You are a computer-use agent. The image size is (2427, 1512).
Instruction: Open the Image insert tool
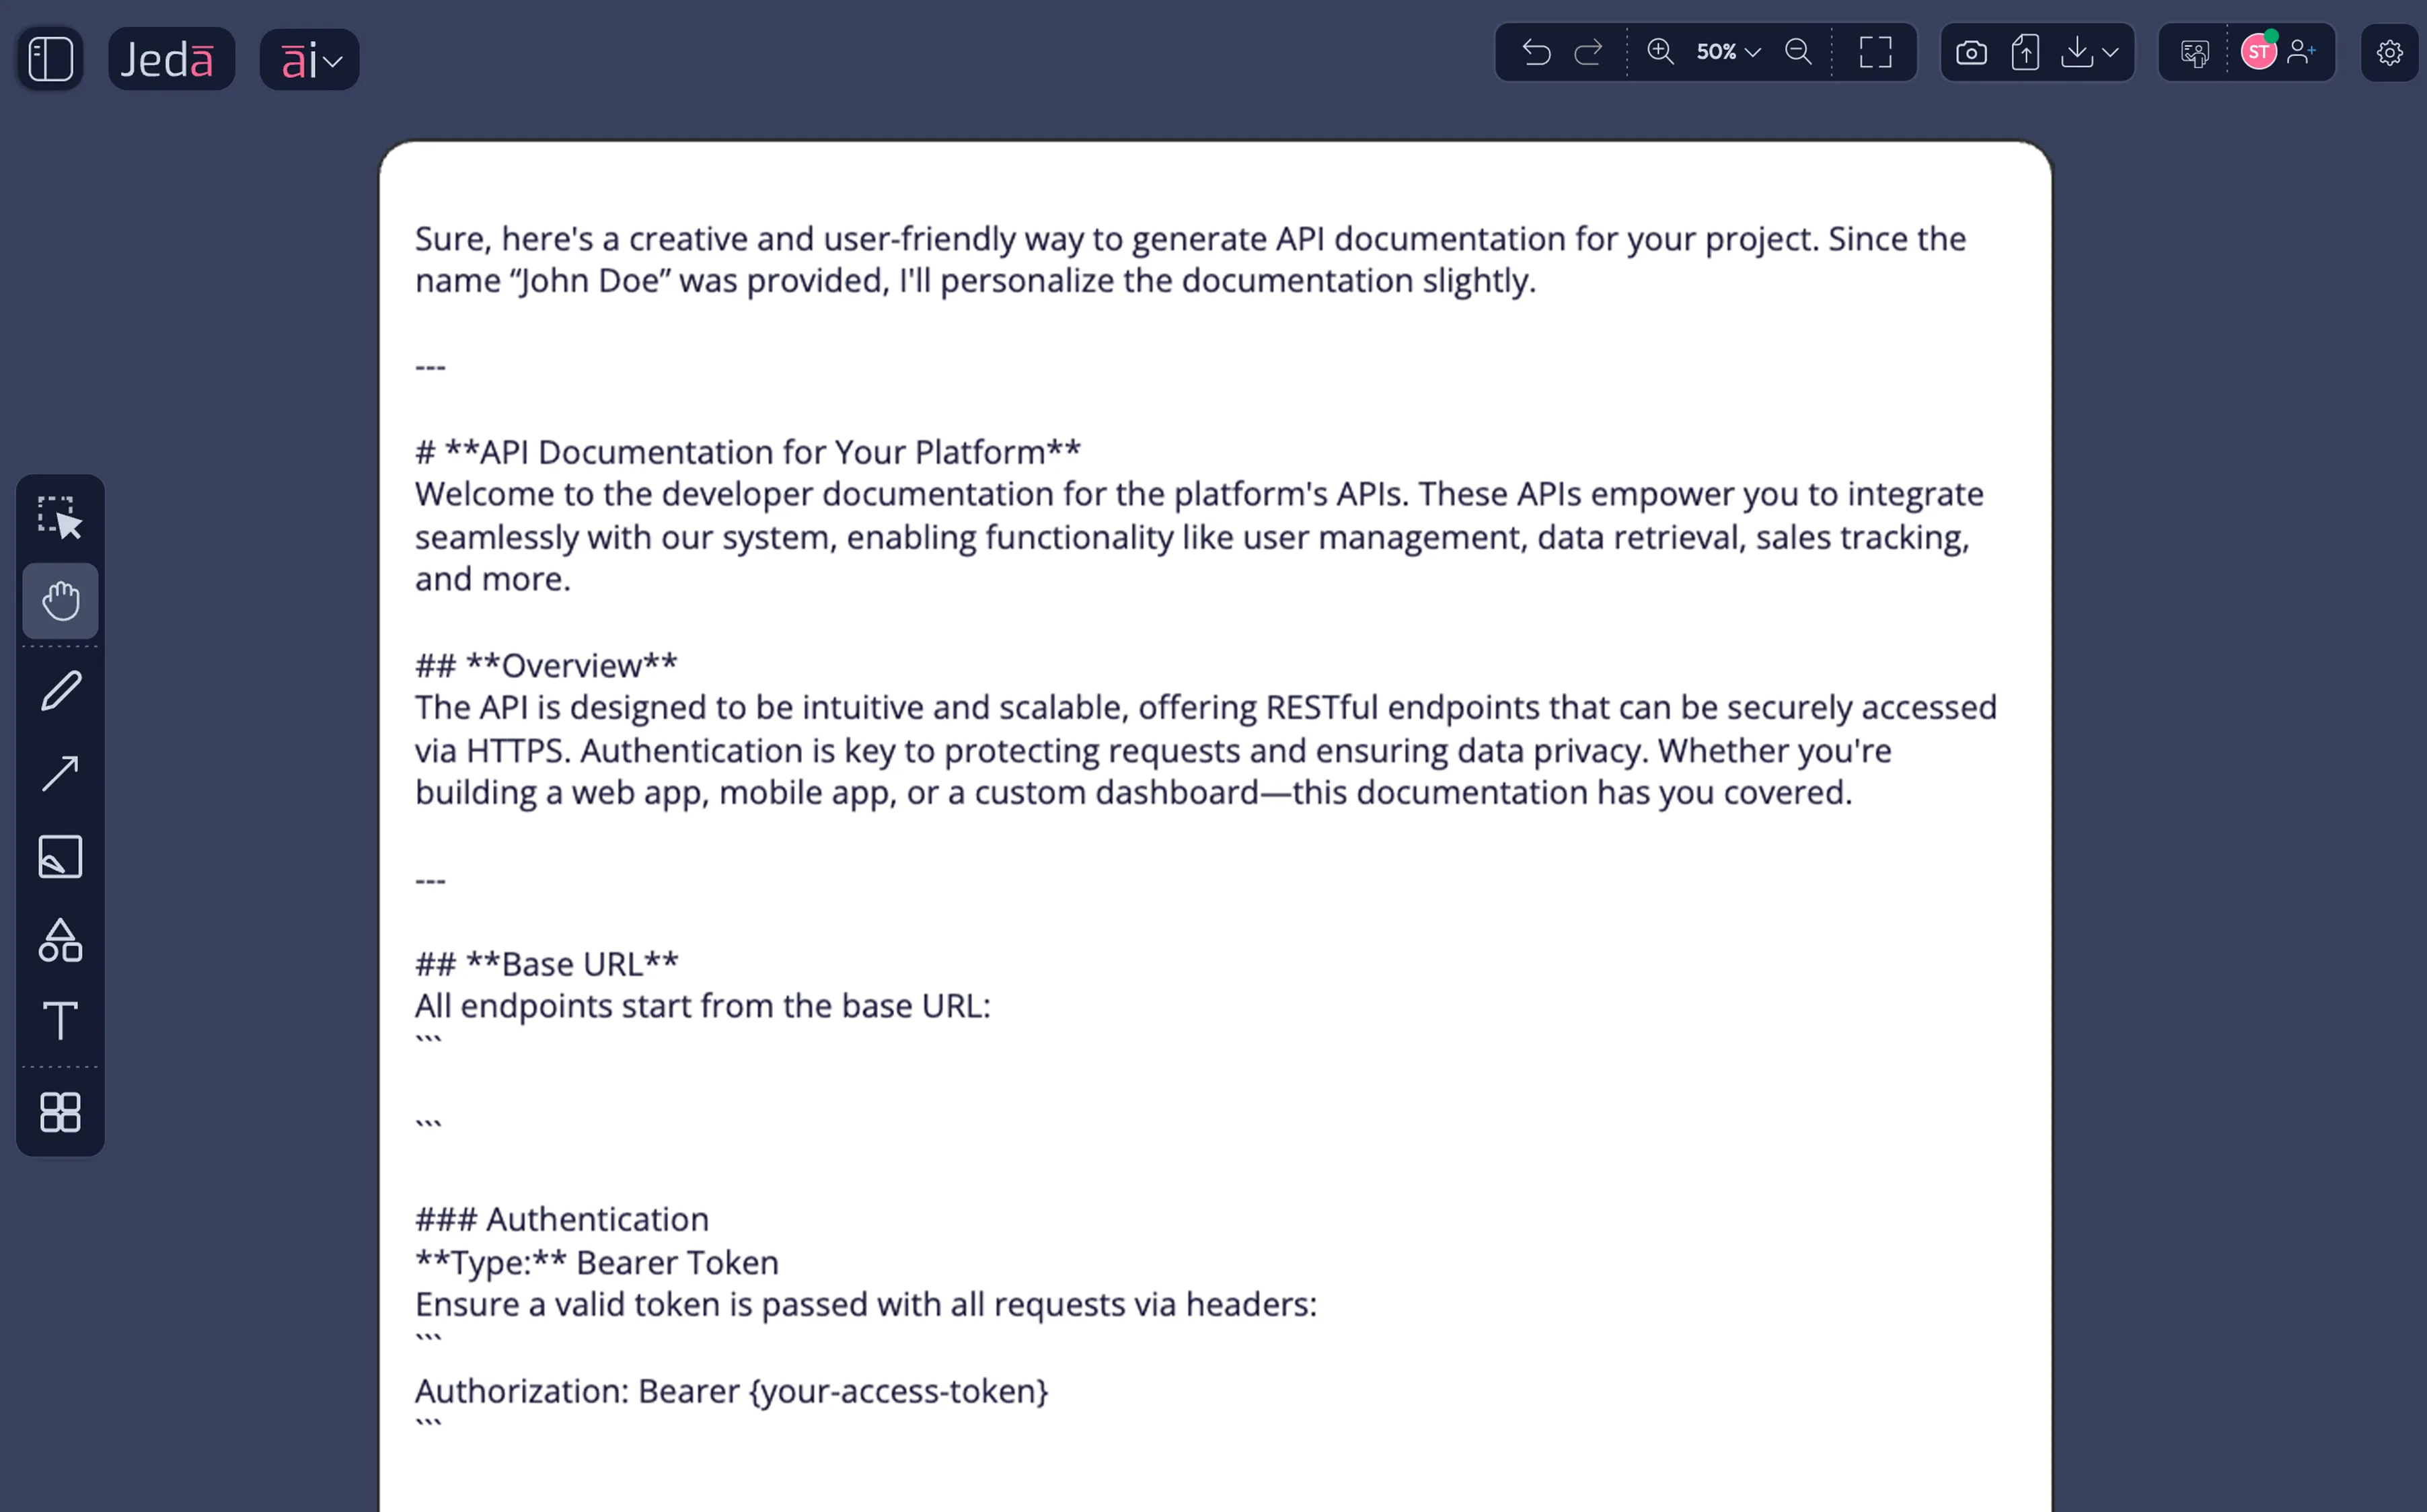point(60,857)
